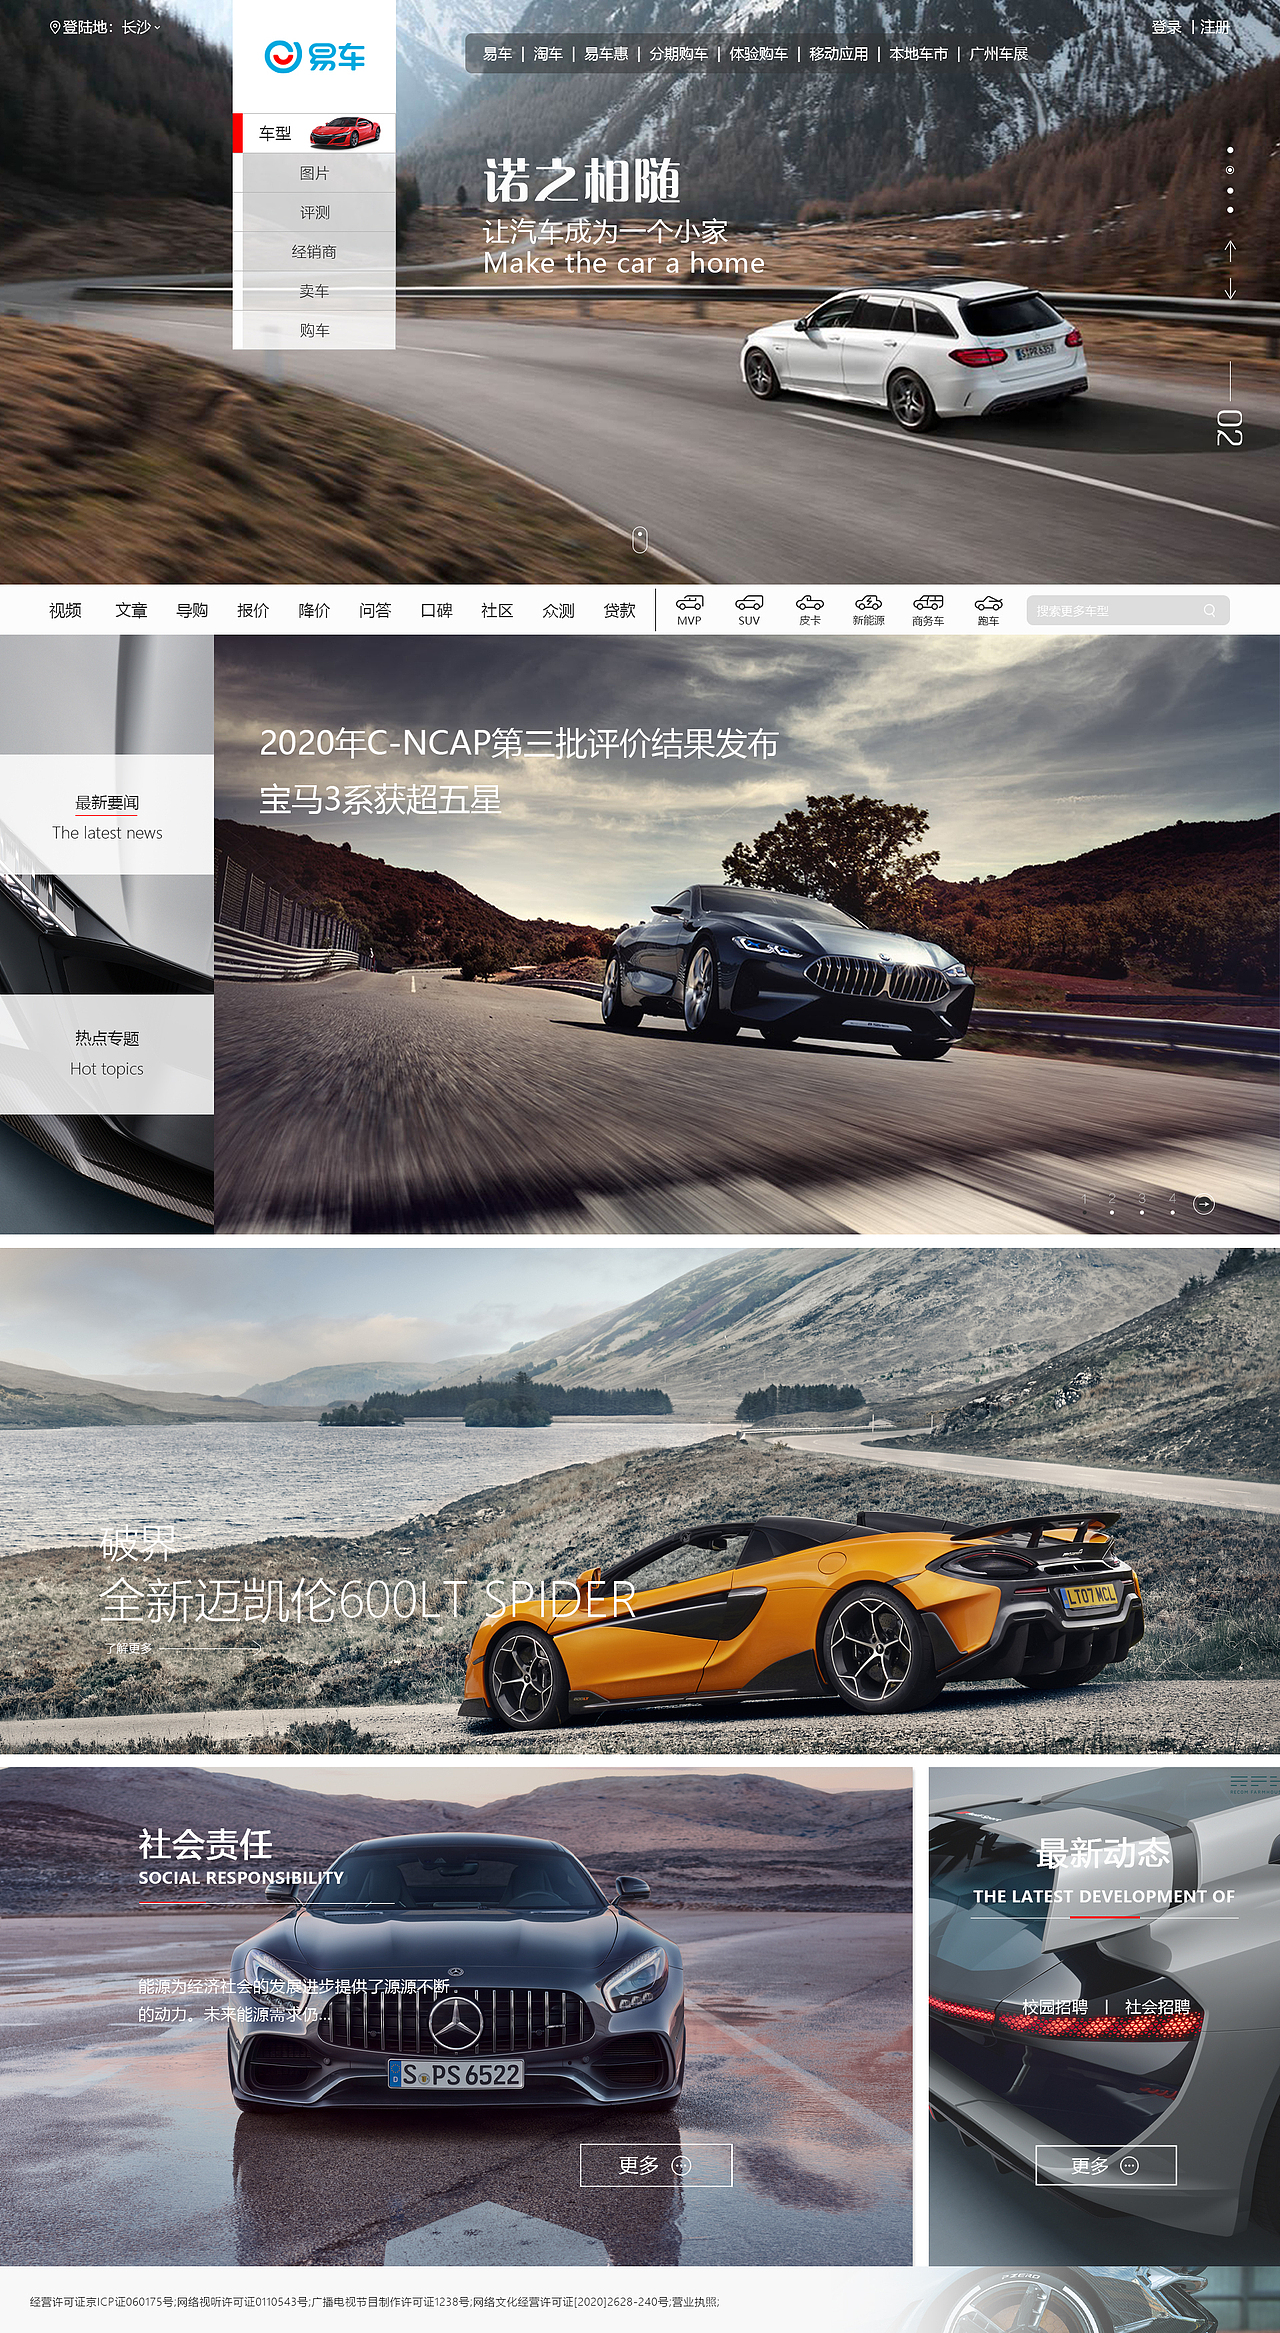Open the login location dropdown 长沙
The height and width of the screenshot is (2333, 1280).
(141, 27)
